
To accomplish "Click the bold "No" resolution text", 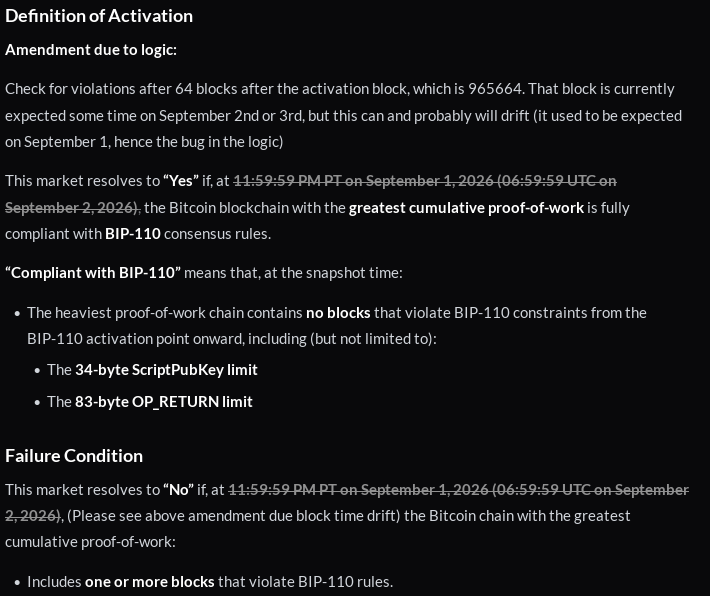I will (x=178, y=490).
